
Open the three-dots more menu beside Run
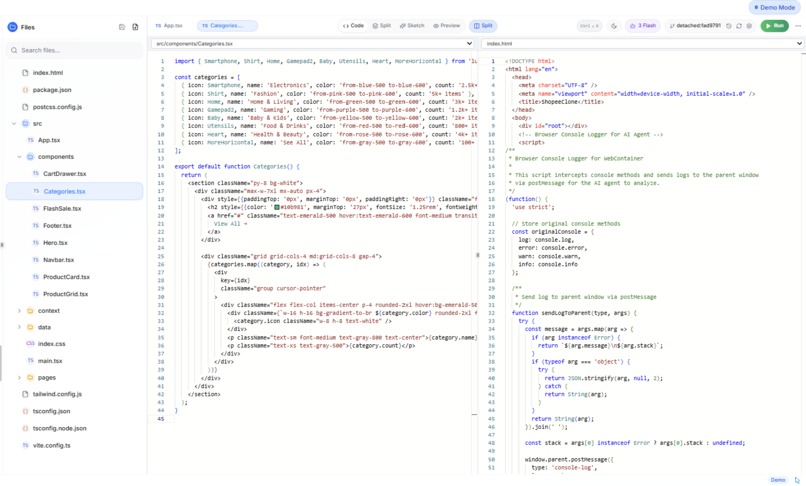(x=798, y=26)
